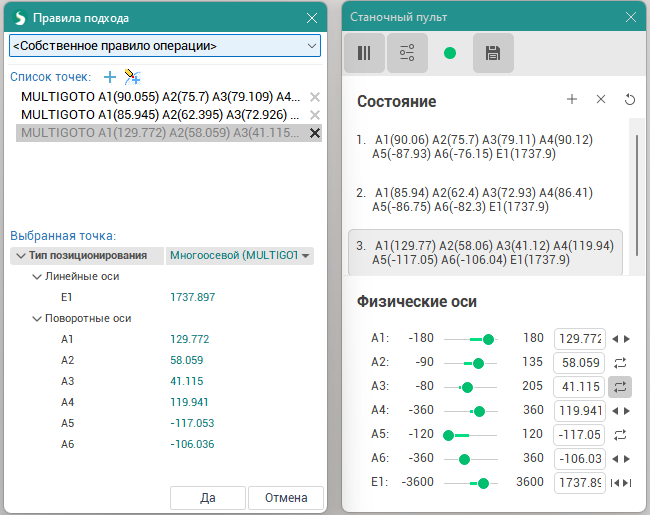
Task: Collapse the Линейные оси tree group
Action: click(37, 276)
